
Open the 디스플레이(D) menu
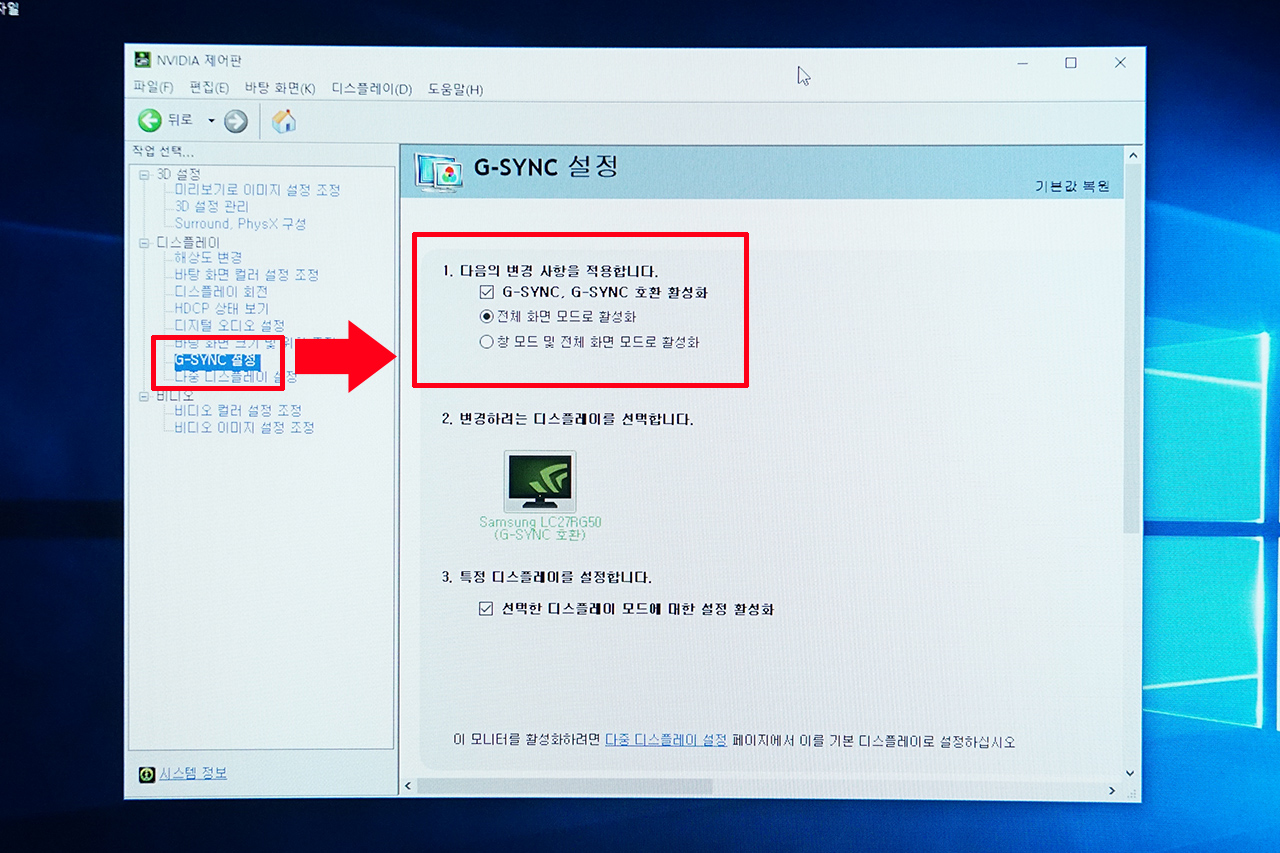pyautogui.click(x=371, y=89)
